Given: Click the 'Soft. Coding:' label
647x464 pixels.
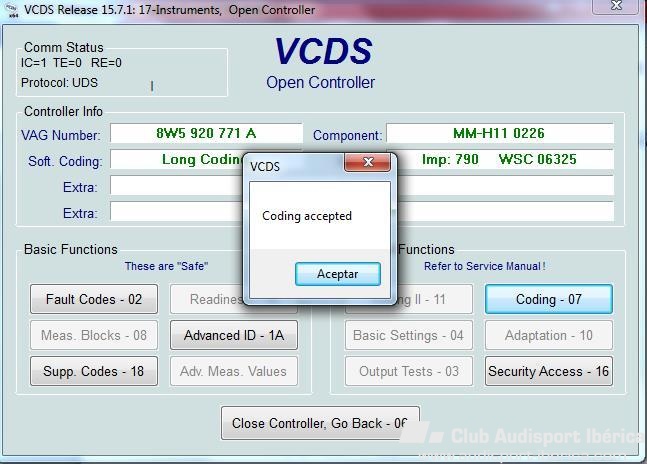Looking at the screenshot, I should (x=65, y=161).
